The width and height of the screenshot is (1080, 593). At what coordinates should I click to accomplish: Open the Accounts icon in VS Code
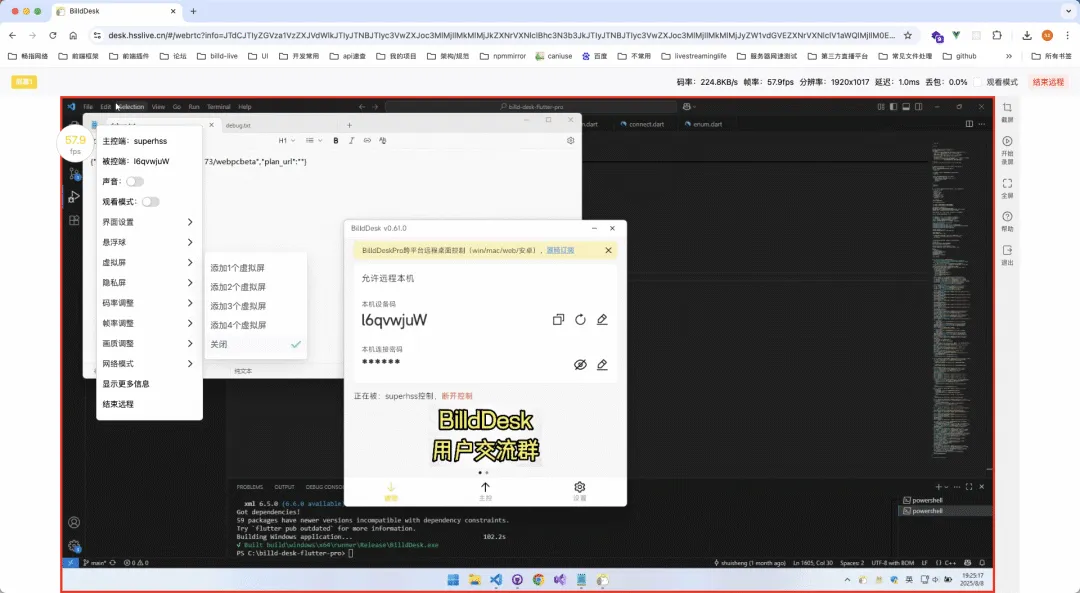[x=74, y=523]
